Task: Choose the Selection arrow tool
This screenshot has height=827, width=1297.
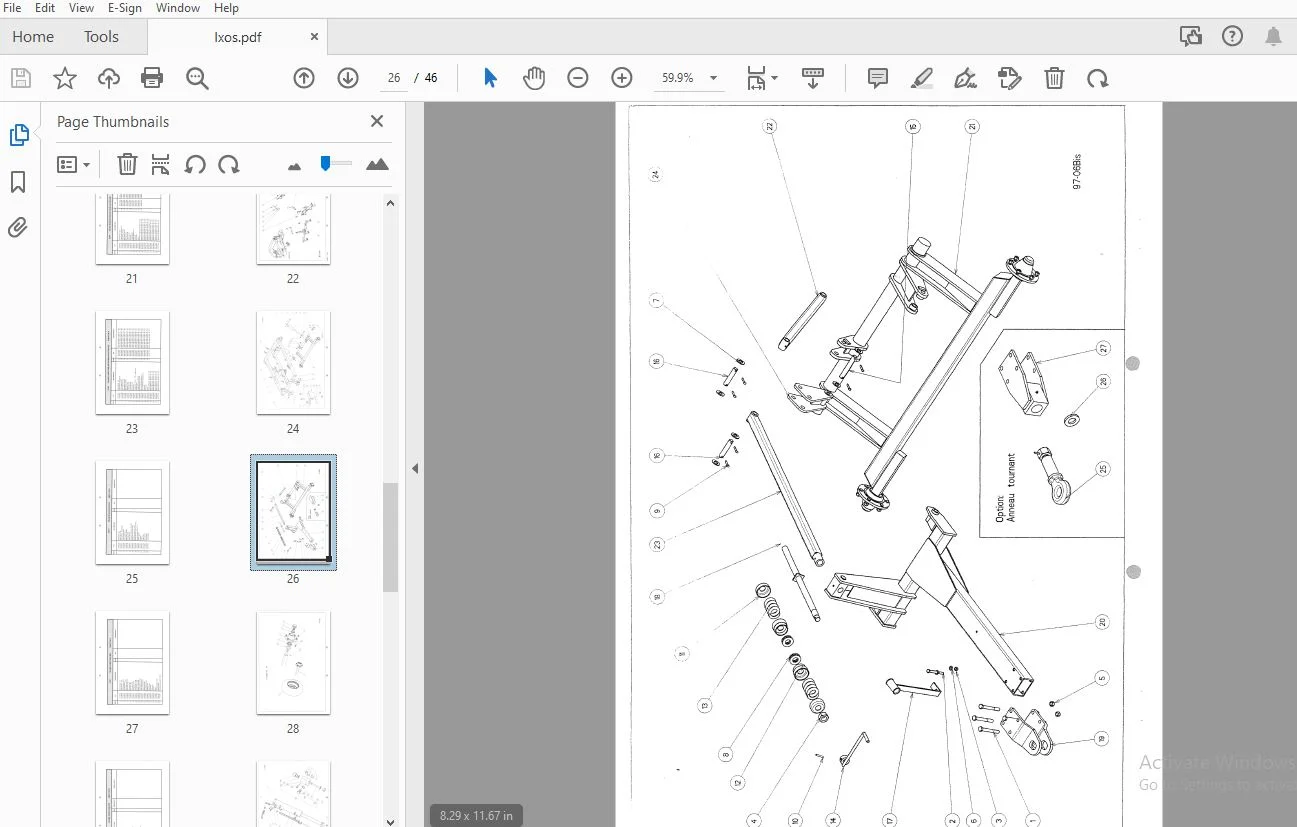Action: [490, 78]
